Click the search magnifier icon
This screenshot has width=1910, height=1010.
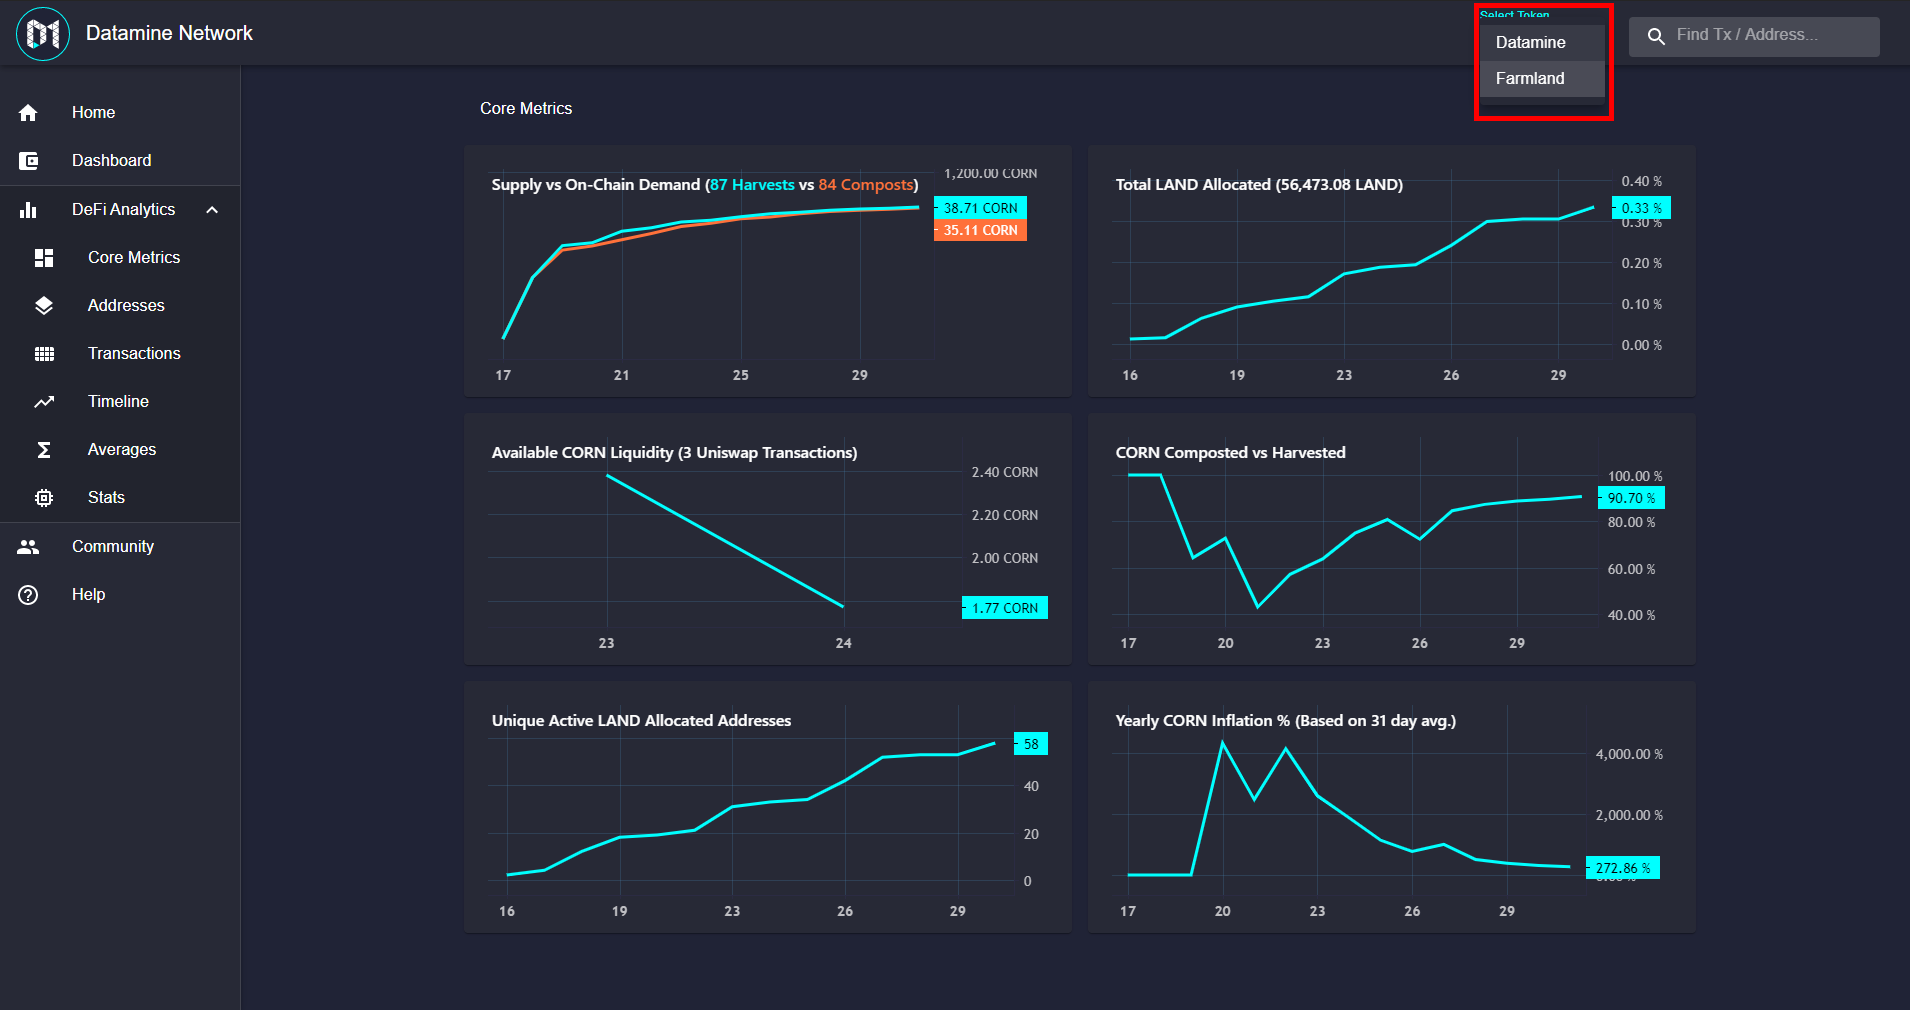[x=1656, y=36]
